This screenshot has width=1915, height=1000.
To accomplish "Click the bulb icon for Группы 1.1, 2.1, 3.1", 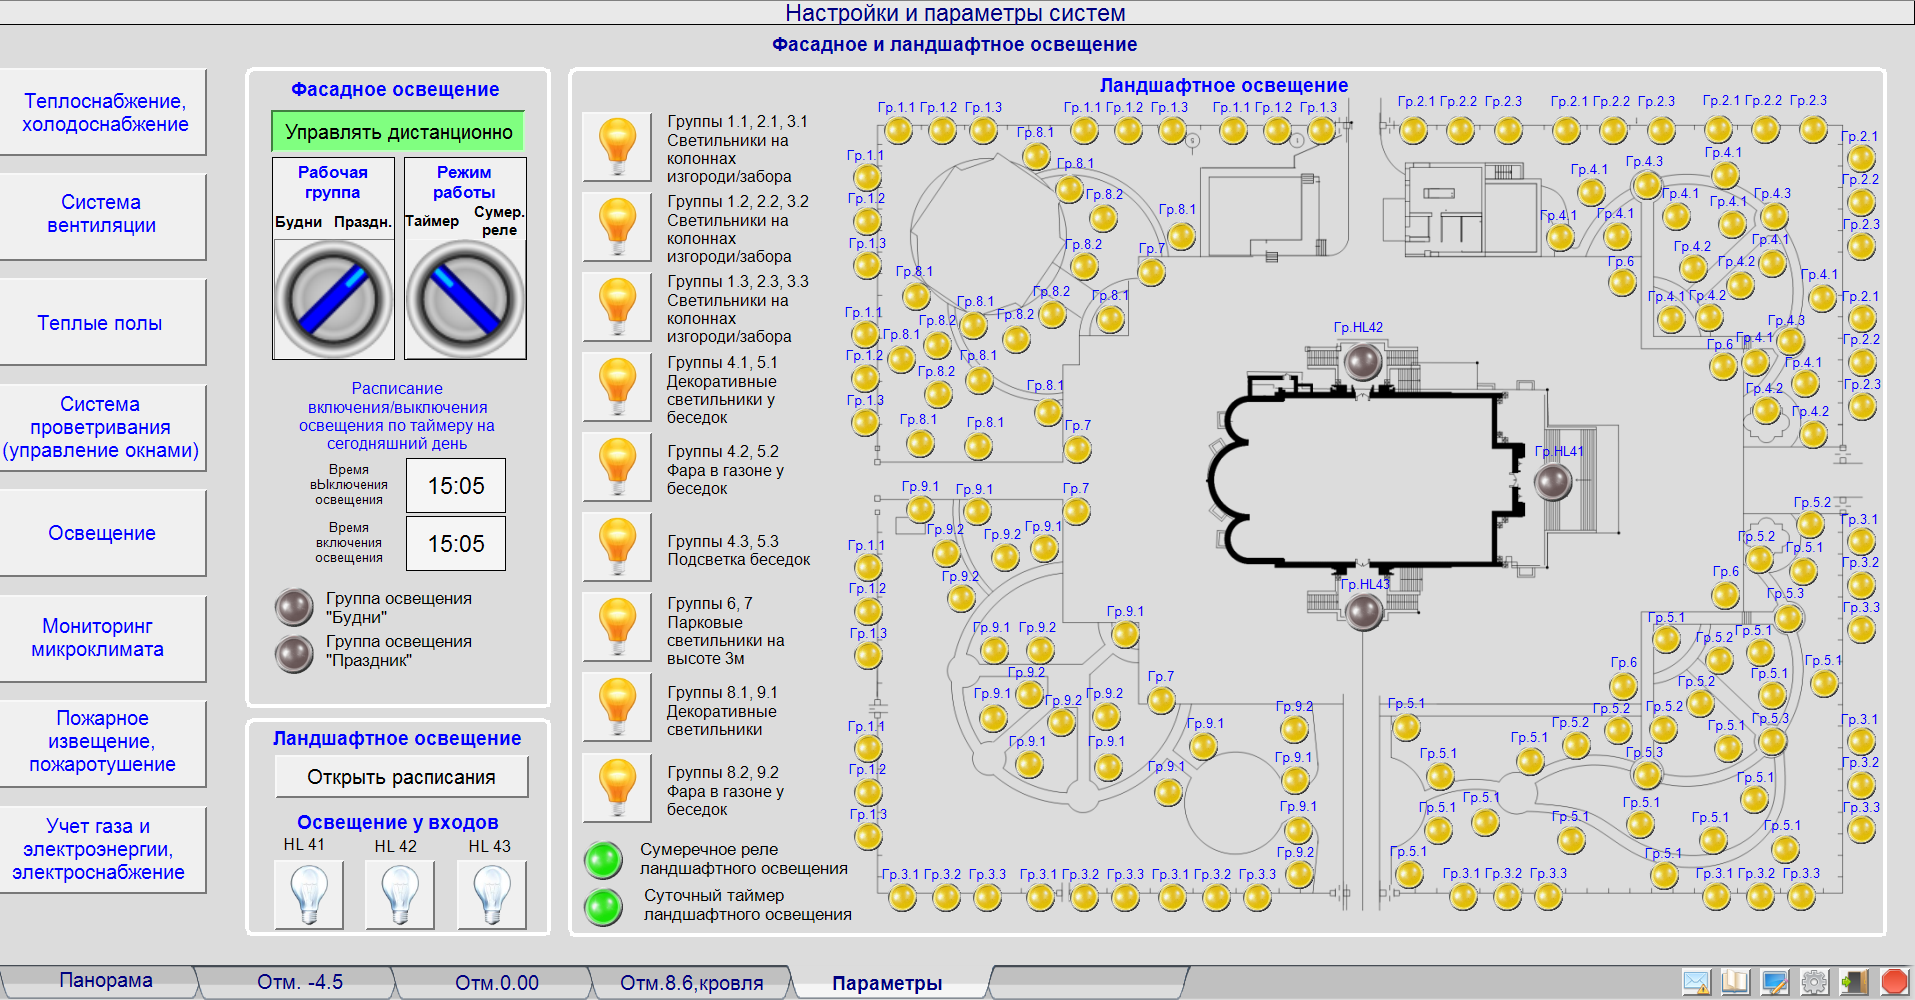I will 617,147.
